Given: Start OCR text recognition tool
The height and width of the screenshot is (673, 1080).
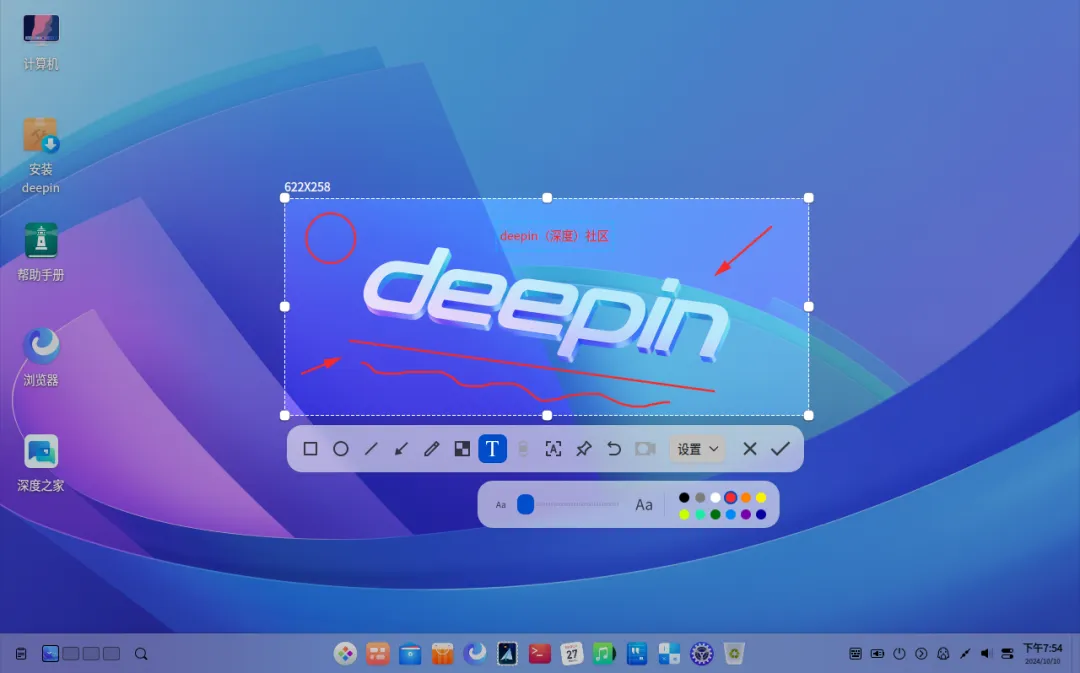Looking at the screenshot, I should [553, 449].
